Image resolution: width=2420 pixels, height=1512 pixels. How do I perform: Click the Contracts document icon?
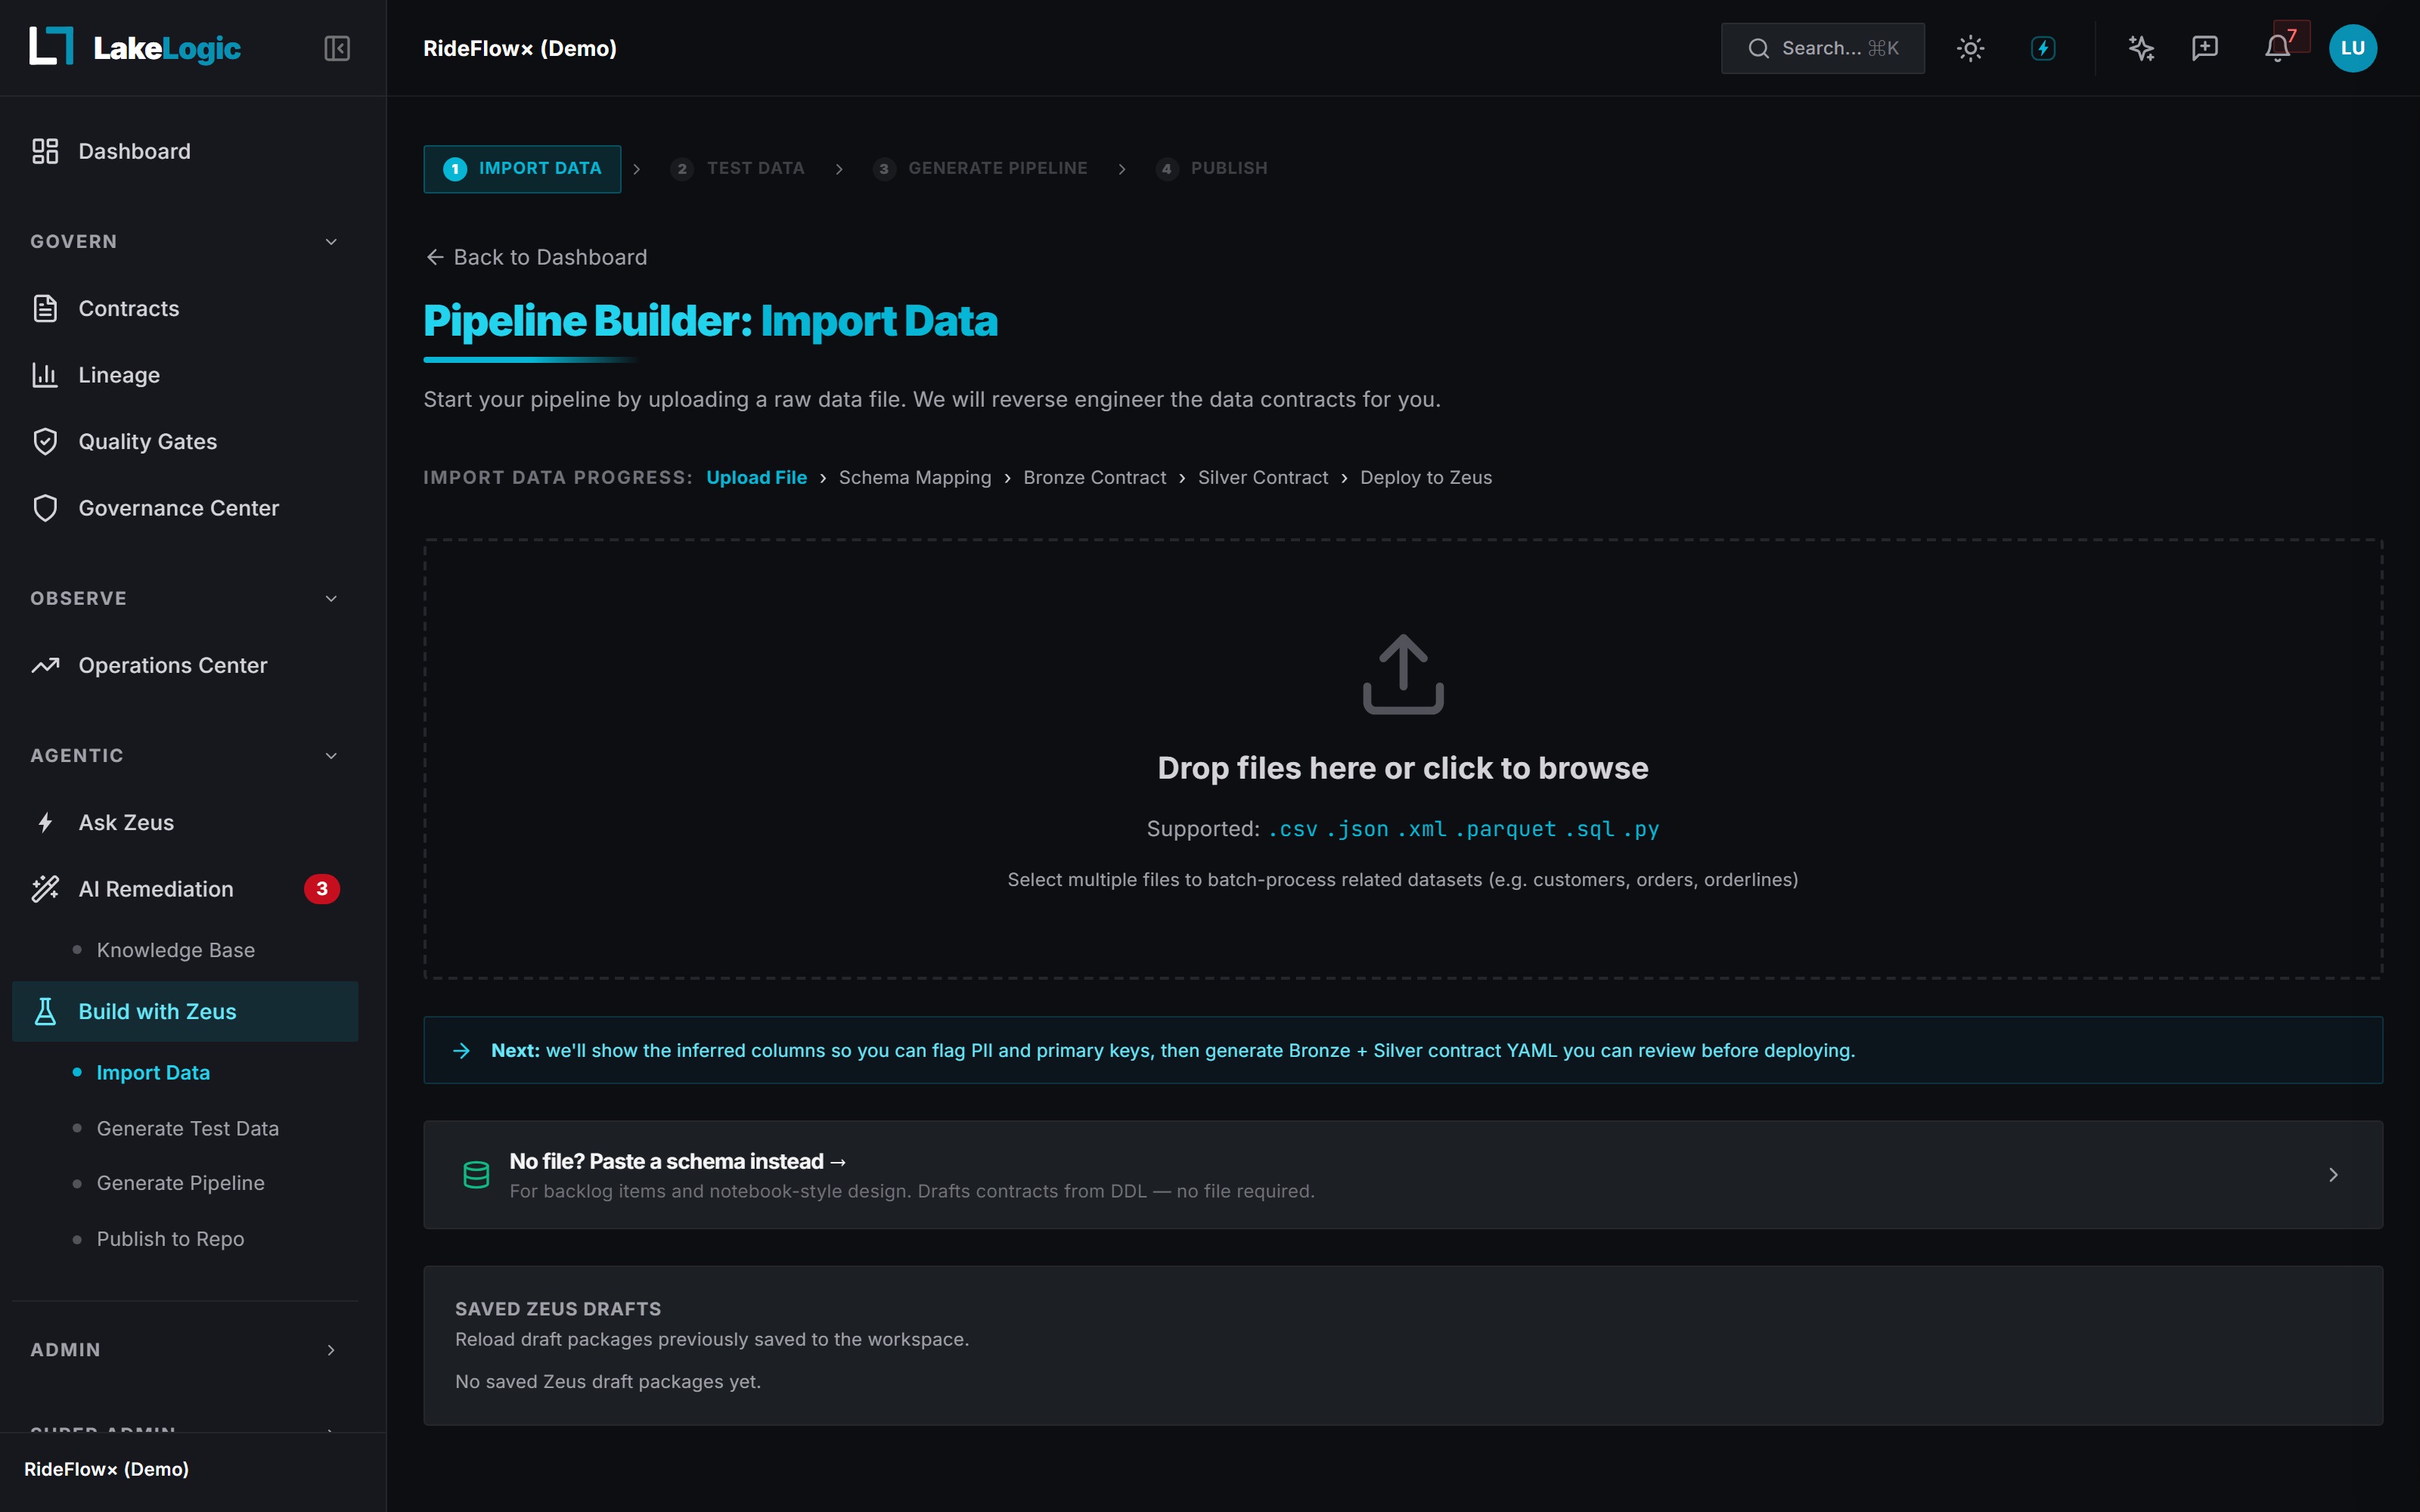coord(45,308)
